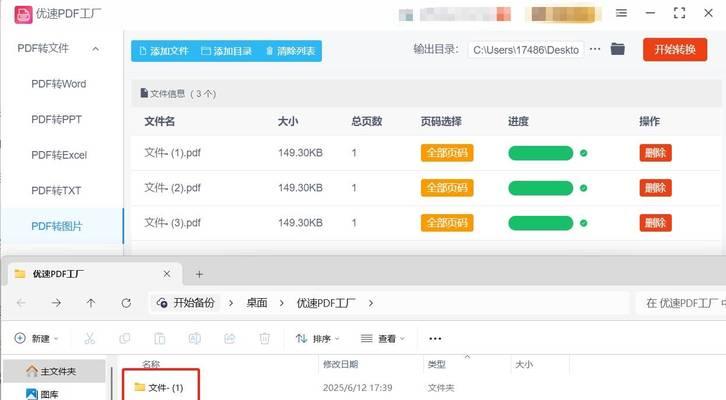Go up one folder in Explorer
Image resolution: width=726 pixels, height=400 pixels.
coord(91,303)
